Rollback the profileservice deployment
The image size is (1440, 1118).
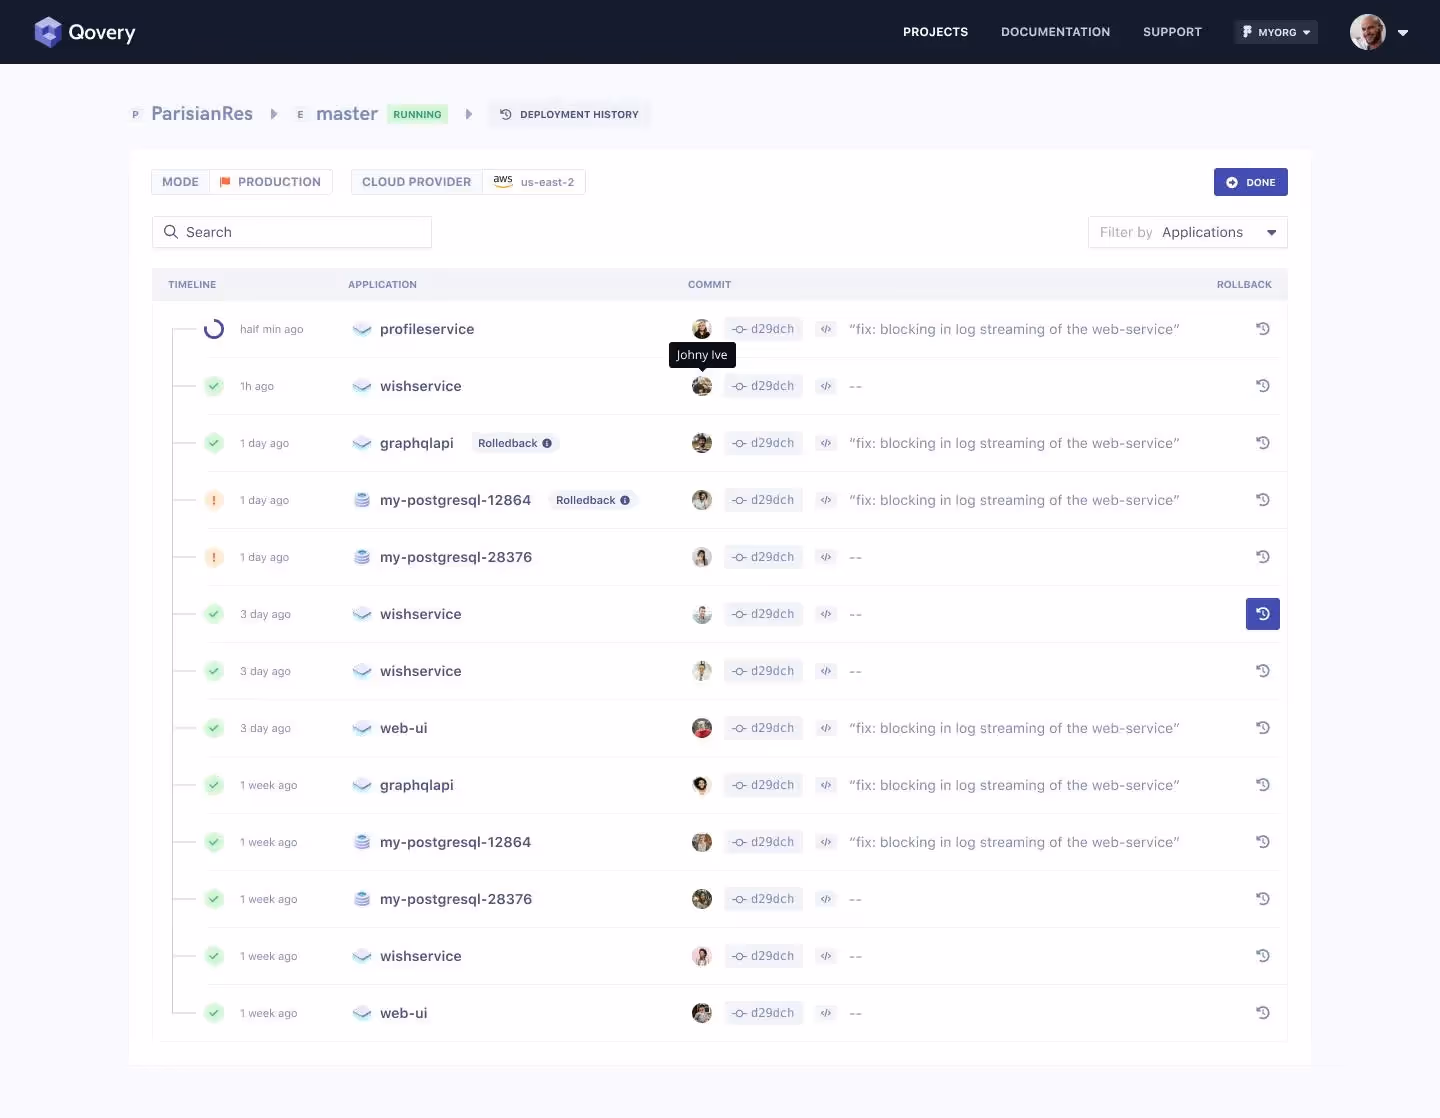click(1263, 329)
